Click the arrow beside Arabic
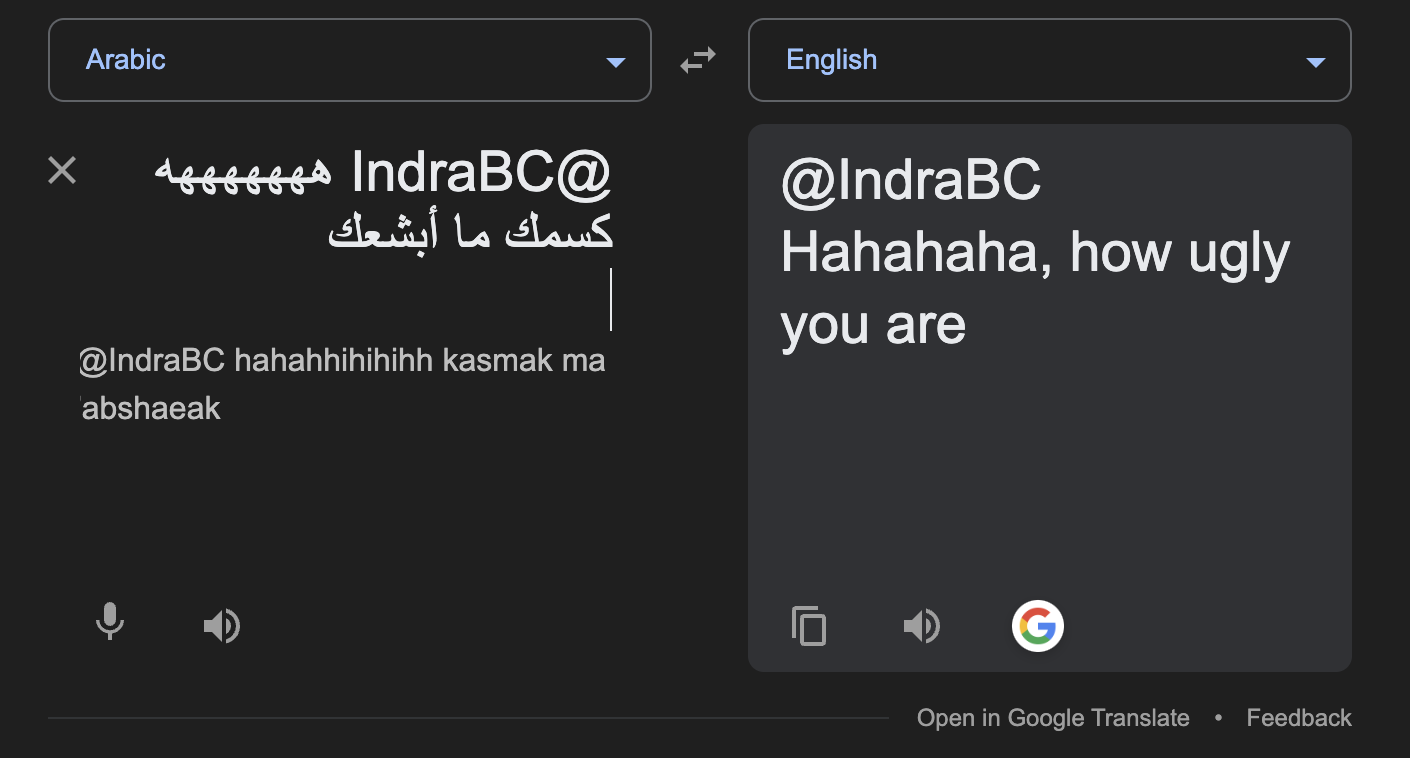 pyautogui.click(x=616, y=62)
